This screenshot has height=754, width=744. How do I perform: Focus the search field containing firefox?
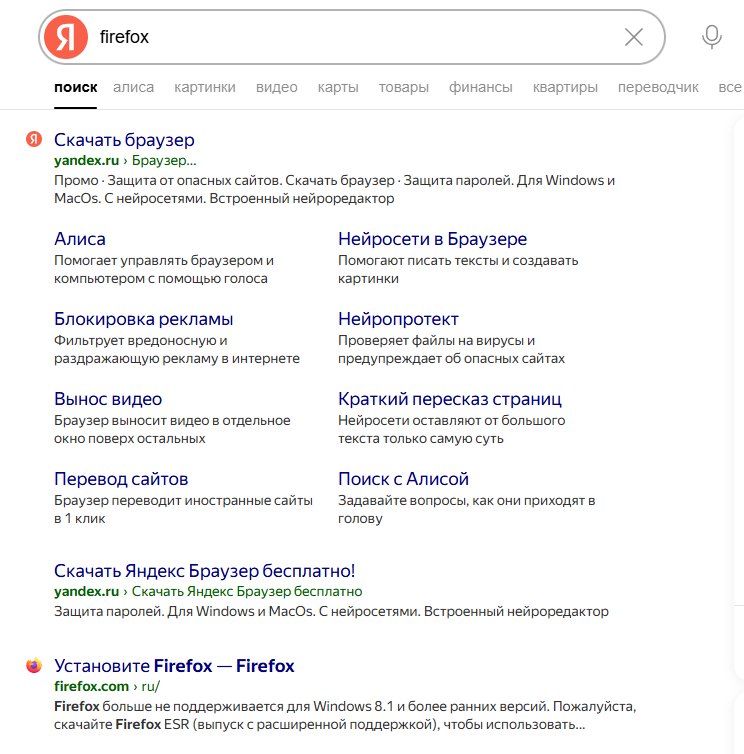[x=350, y=37]
